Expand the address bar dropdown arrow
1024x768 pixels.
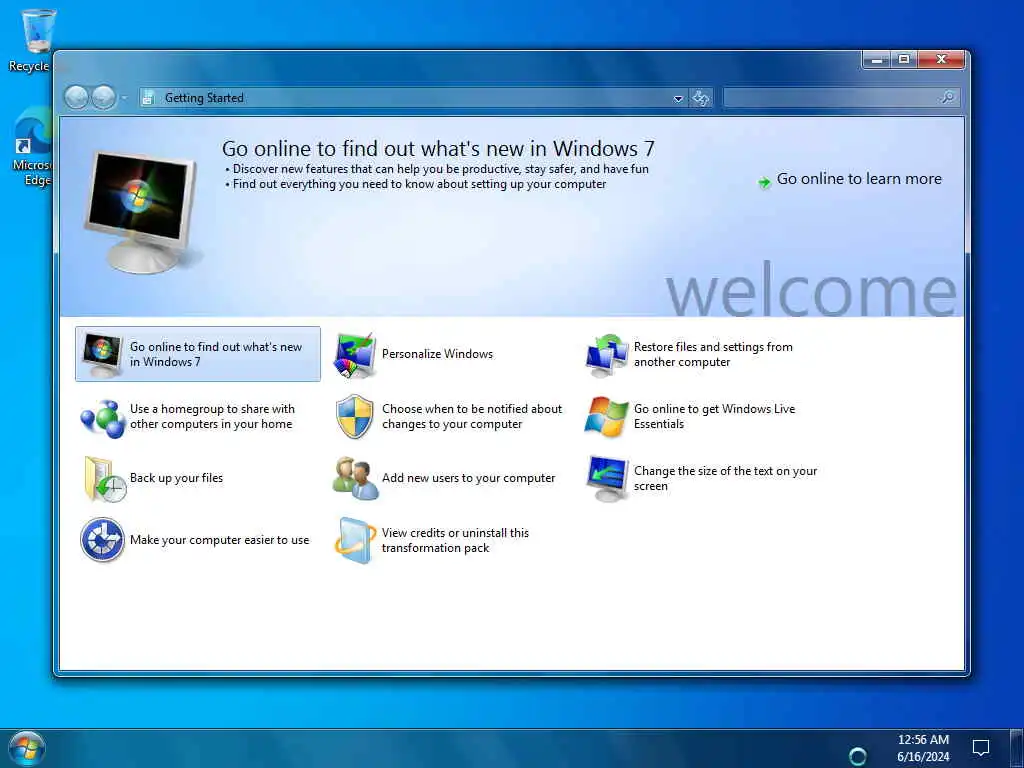click(678, 99)
